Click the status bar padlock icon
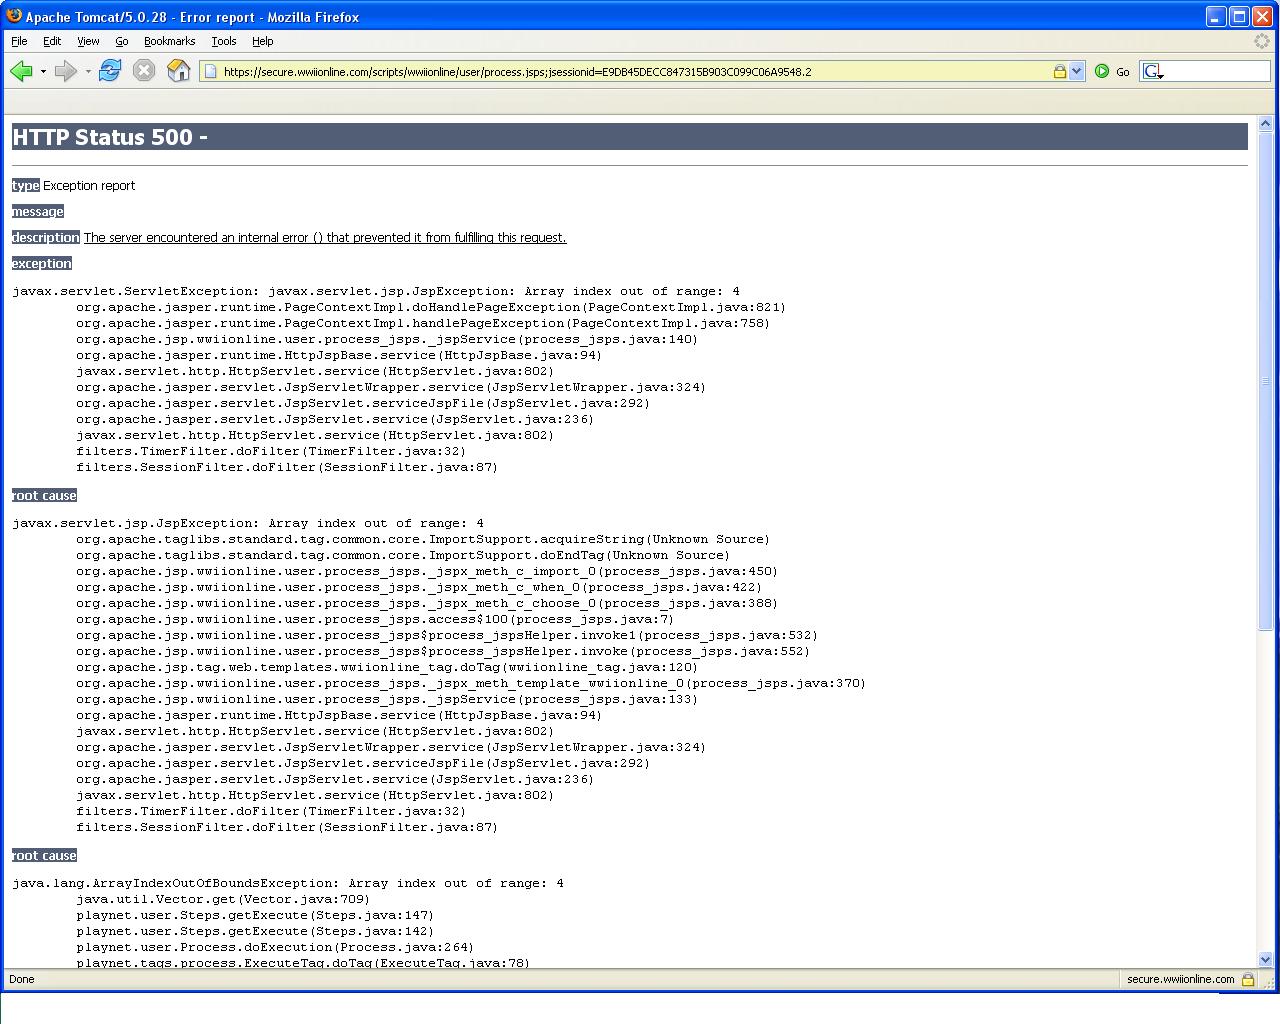Viewport: 1280px width, 1024px height. 1248,980
